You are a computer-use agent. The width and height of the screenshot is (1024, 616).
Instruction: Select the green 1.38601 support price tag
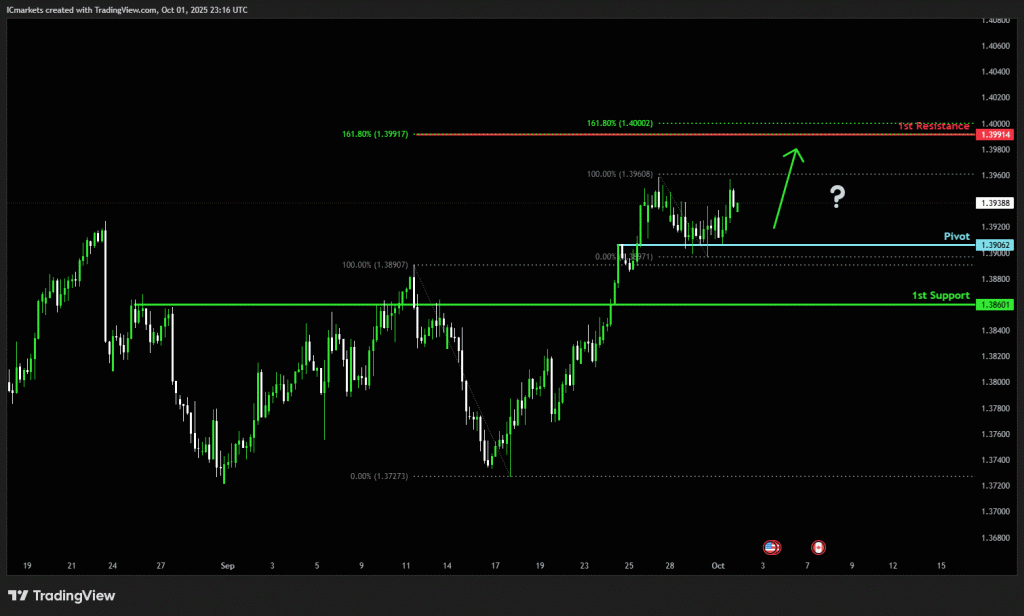[996, 304]
